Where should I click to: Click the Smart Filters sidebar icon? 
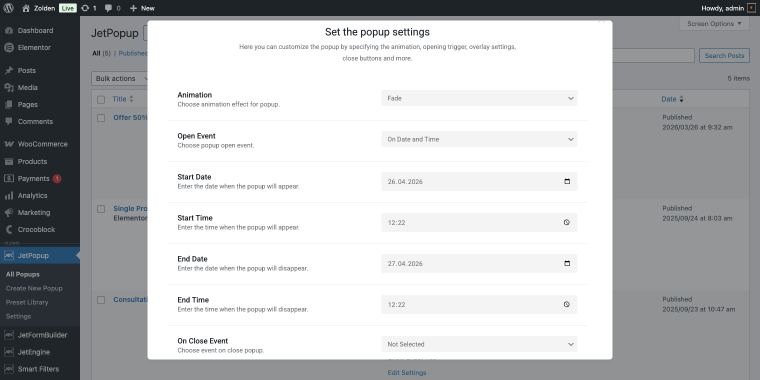[9, 369]
